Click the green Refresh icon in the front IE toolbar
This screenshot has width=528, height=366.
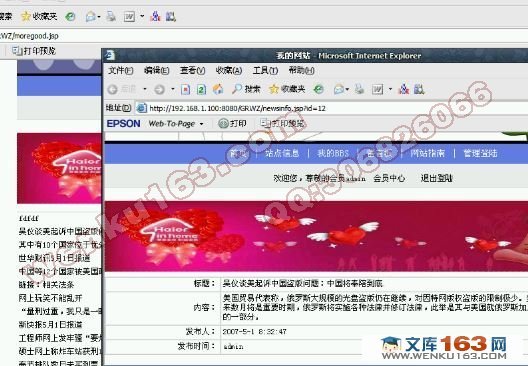201,89
